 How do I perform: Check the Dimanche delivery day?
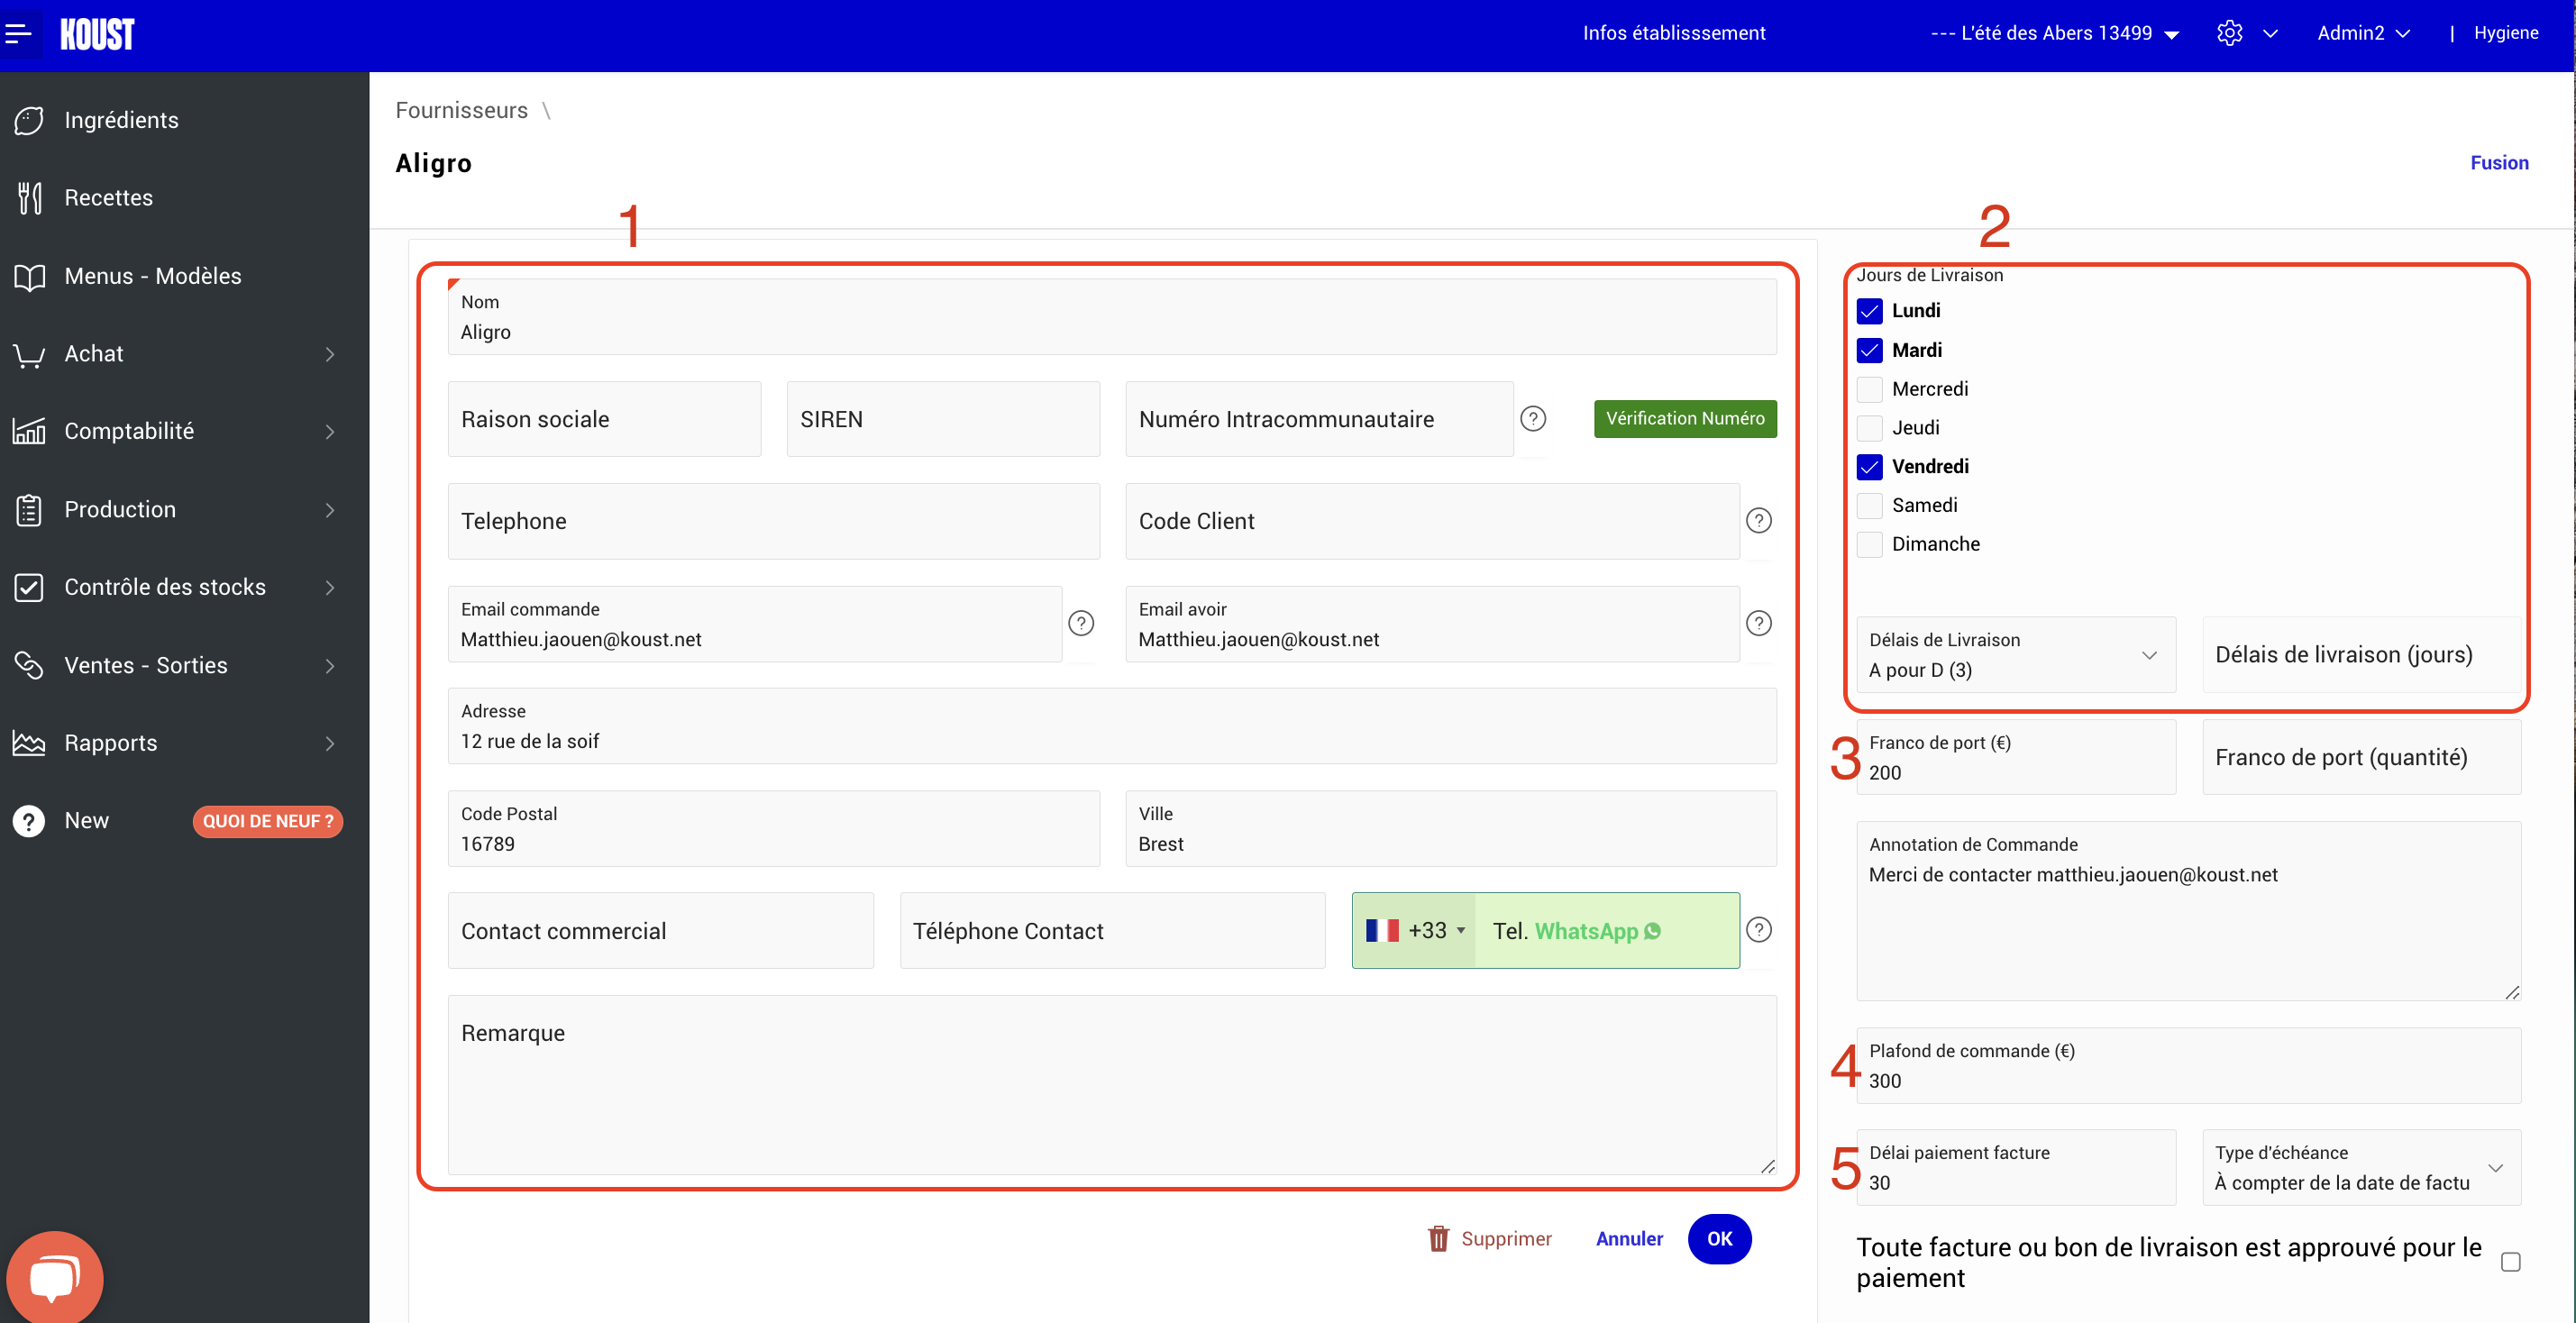point(1869,544)
